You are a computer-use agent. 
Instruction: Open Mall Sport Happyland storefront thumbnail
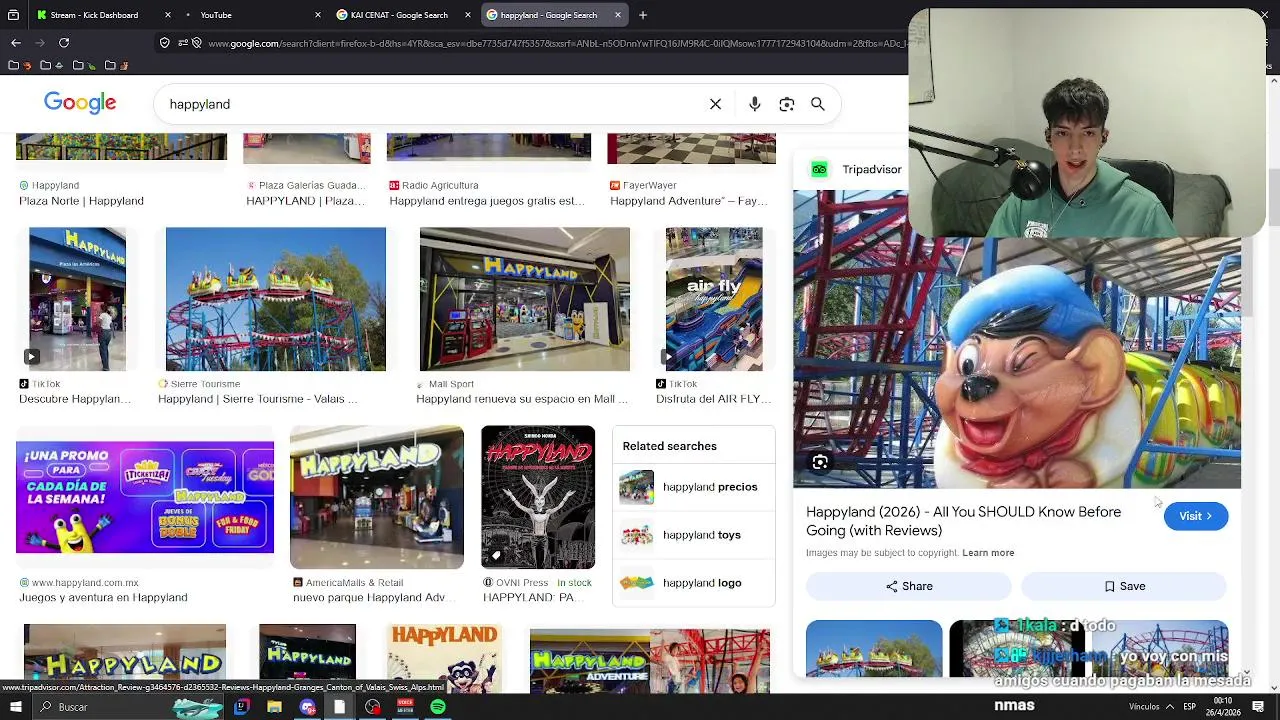pos(525,299)
